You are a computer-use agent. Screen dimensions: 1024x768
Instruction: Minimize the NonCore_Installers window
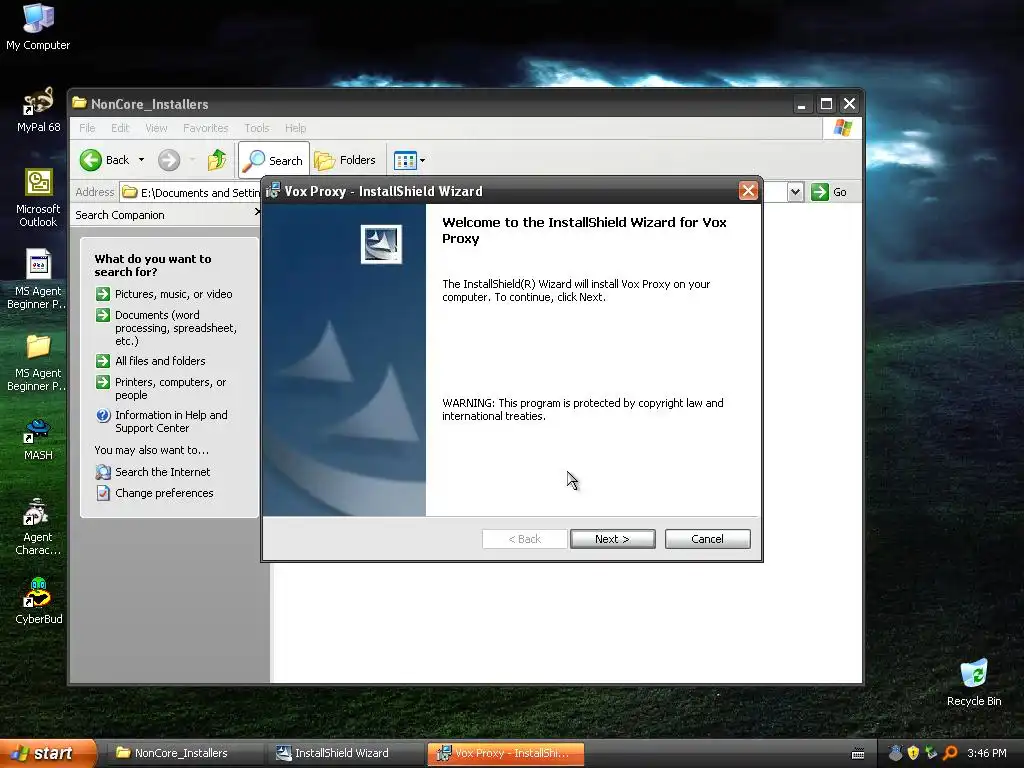tap(801, 104)
